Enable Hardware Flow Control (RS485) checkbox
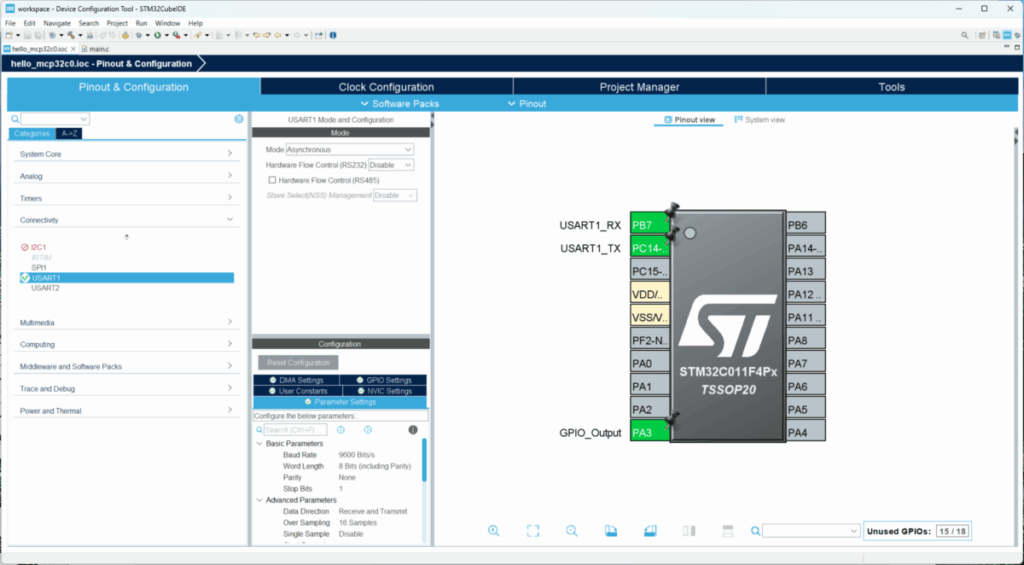1024x565 pixels. tap(272, 180)
